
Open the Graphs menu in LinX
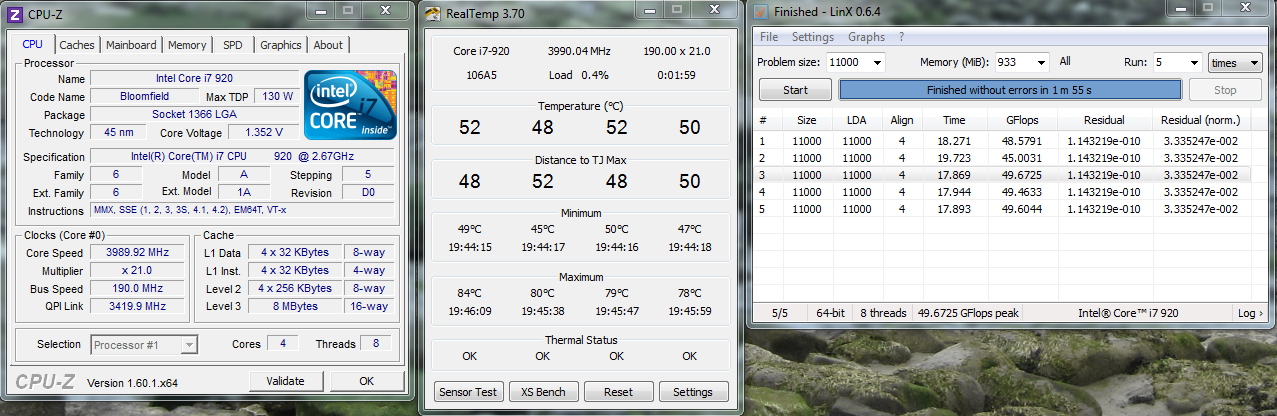pyautogui.click(x=866, y=37)
